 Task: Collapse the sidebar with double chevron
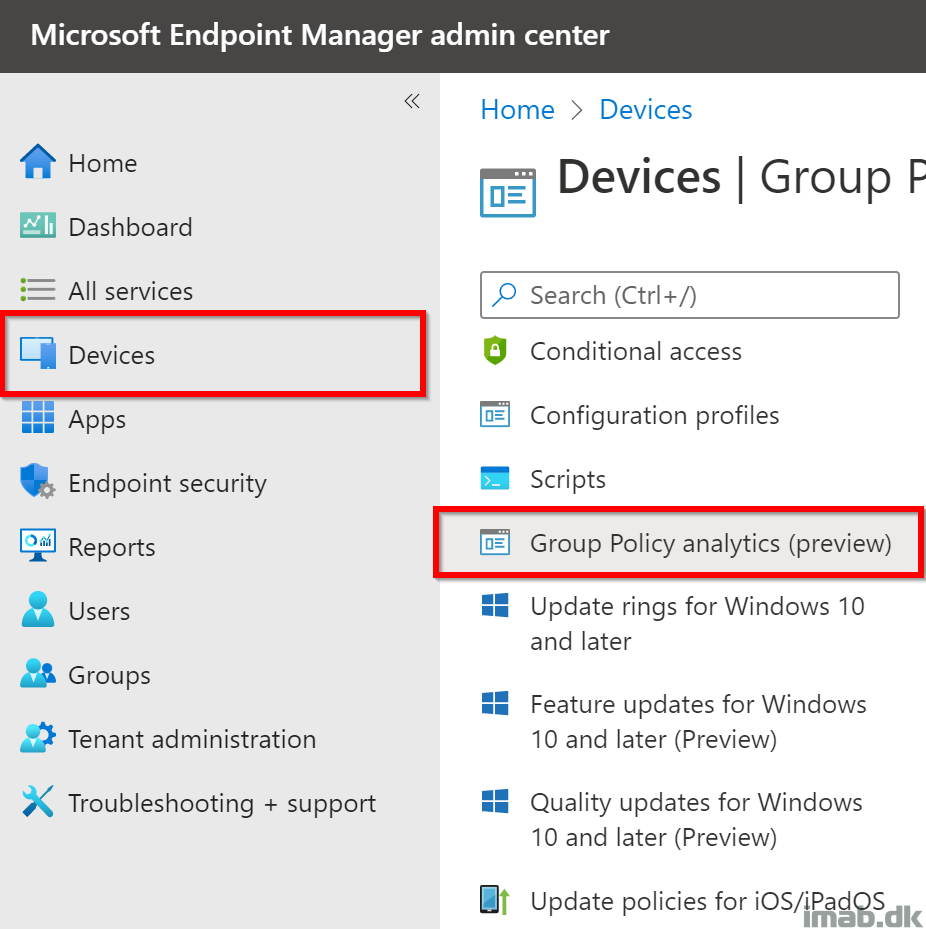click(x=412, y=101)
